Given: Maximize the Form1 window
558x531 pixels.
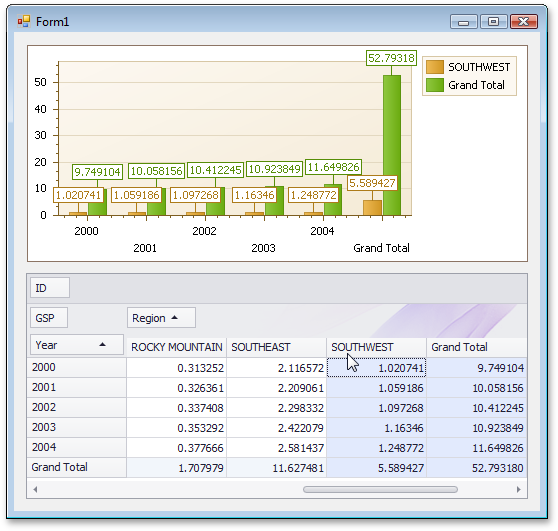Looking at the screenshot, I should [494, 21].
